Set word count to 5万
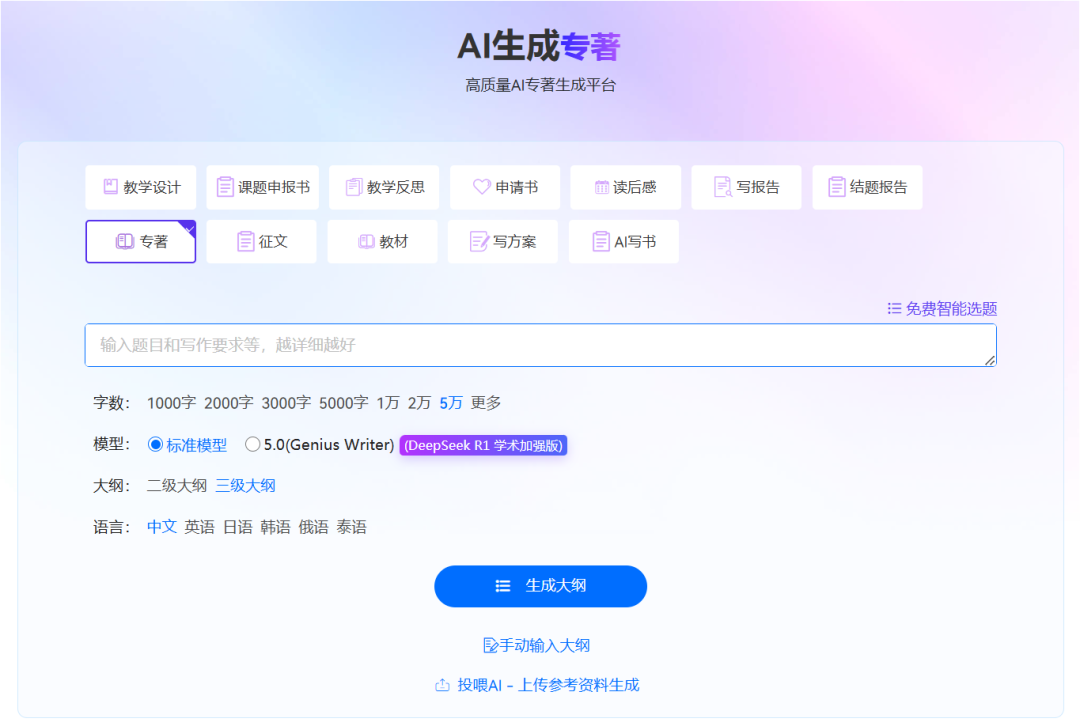The image size is (1080, 726). point(451,403)
